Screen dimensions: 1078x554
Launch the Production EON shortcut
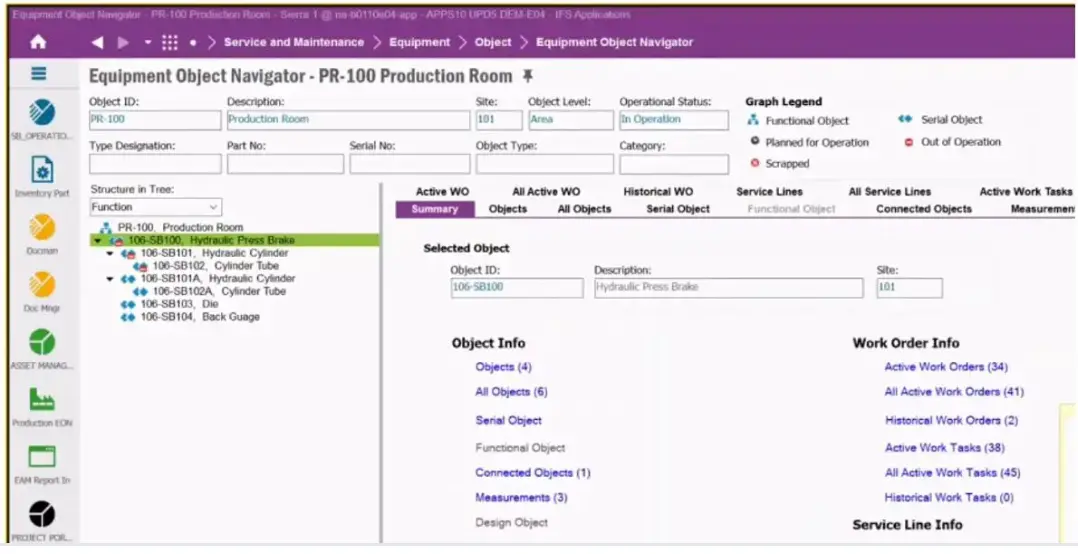tap(41, 401)
